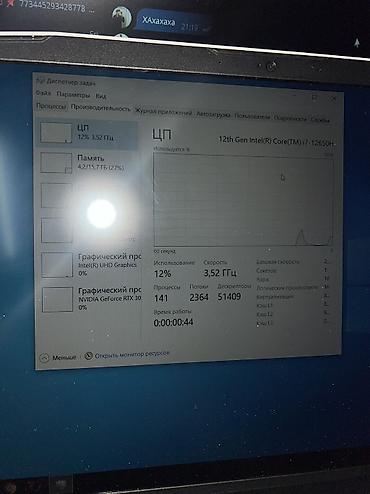Select the NVIDIA GeForce RTX GPU entry
This screenshot has height=494, width=370.
pyautogui.click(x=91, y=299)
